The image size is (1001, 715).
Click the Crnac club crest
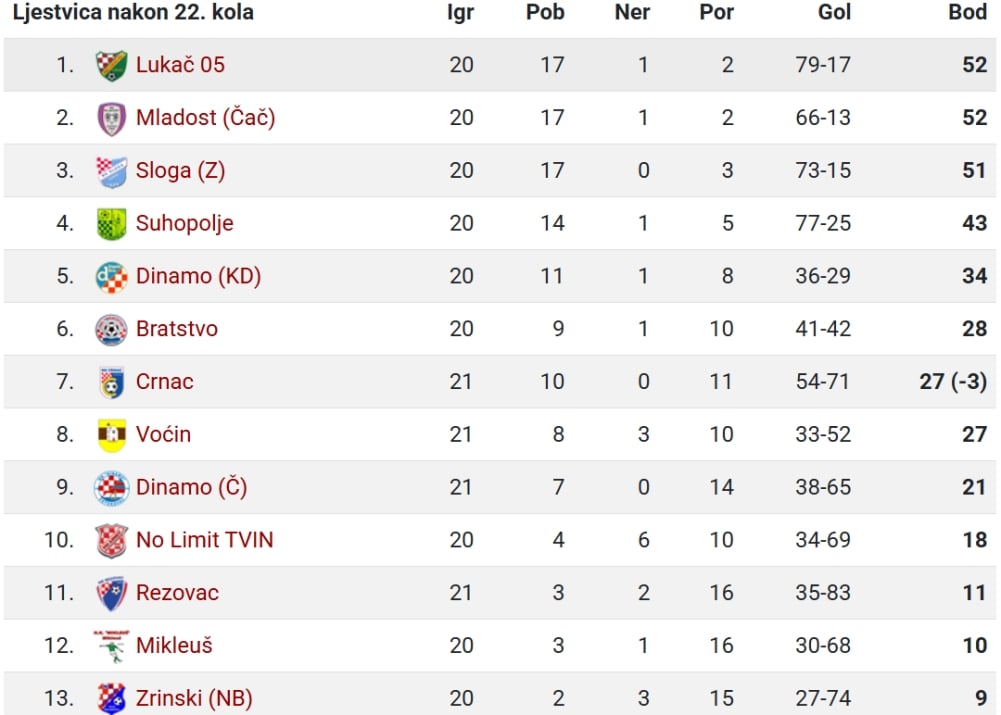coord(112,382)
